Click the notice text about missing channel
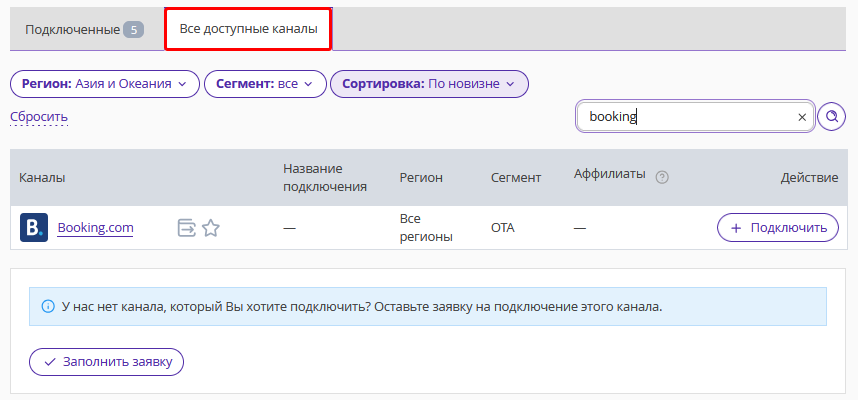The image size is (858, 400). pos(362,306)
